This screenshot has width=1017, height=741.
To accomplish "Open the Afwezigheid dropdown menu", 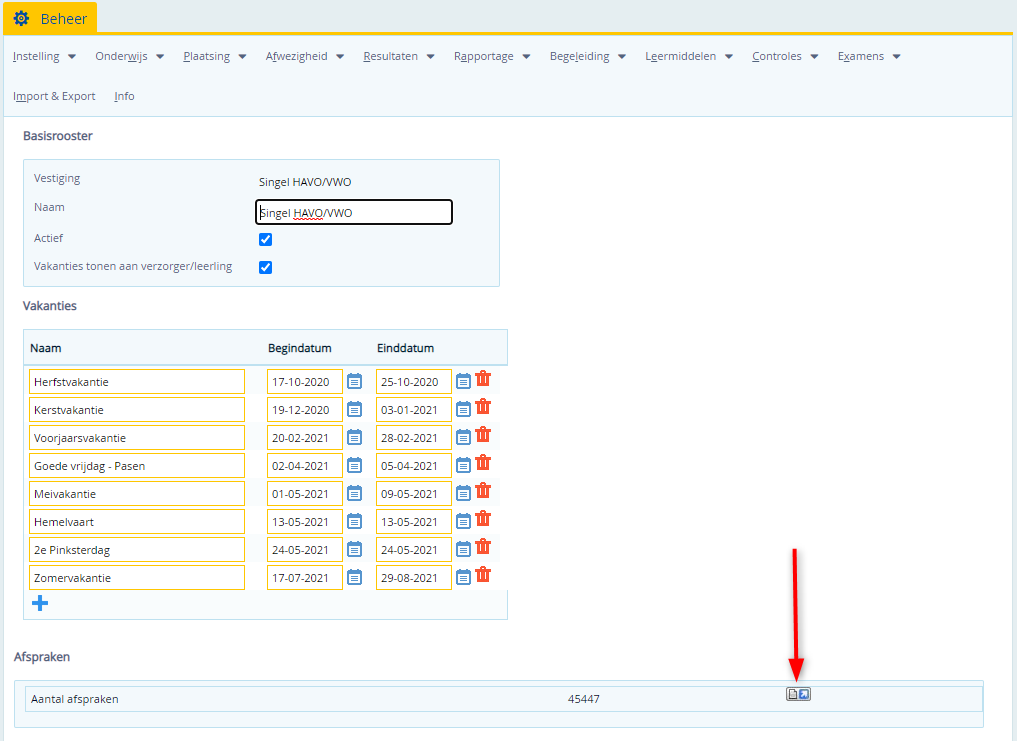I will pos(305,56).
